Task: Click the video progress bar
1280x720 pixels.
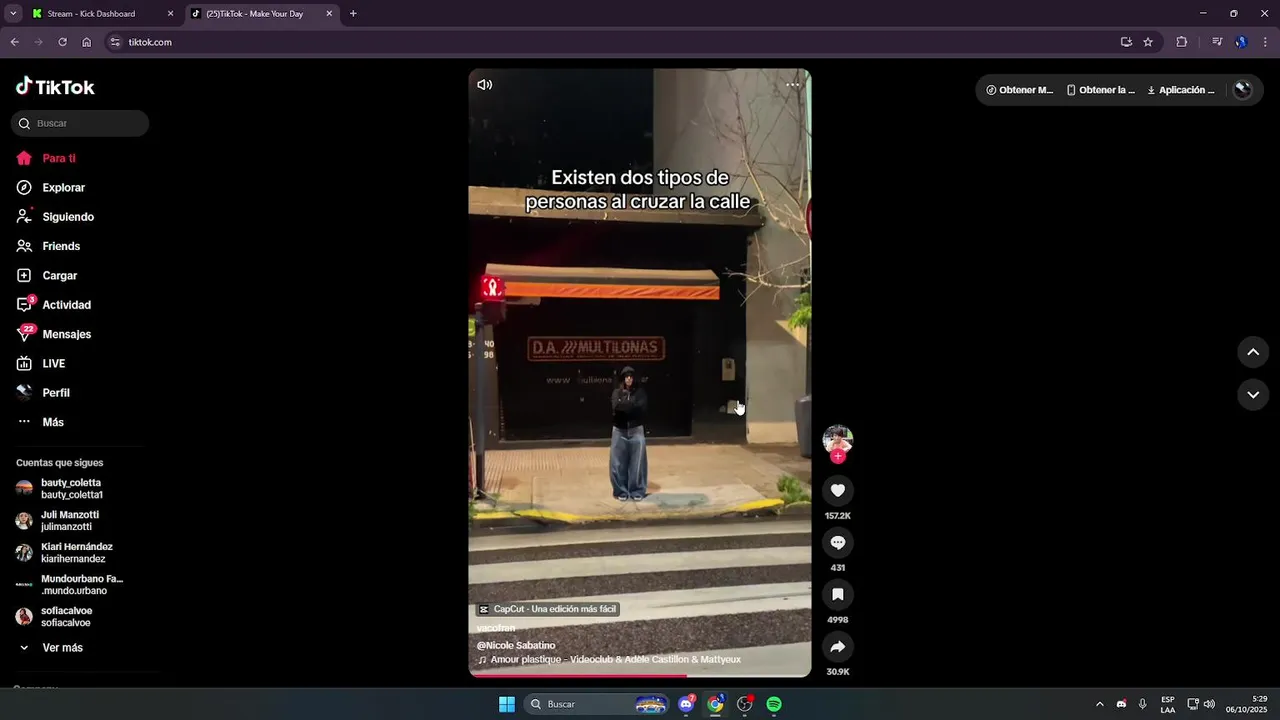Action: pos(640,675)
